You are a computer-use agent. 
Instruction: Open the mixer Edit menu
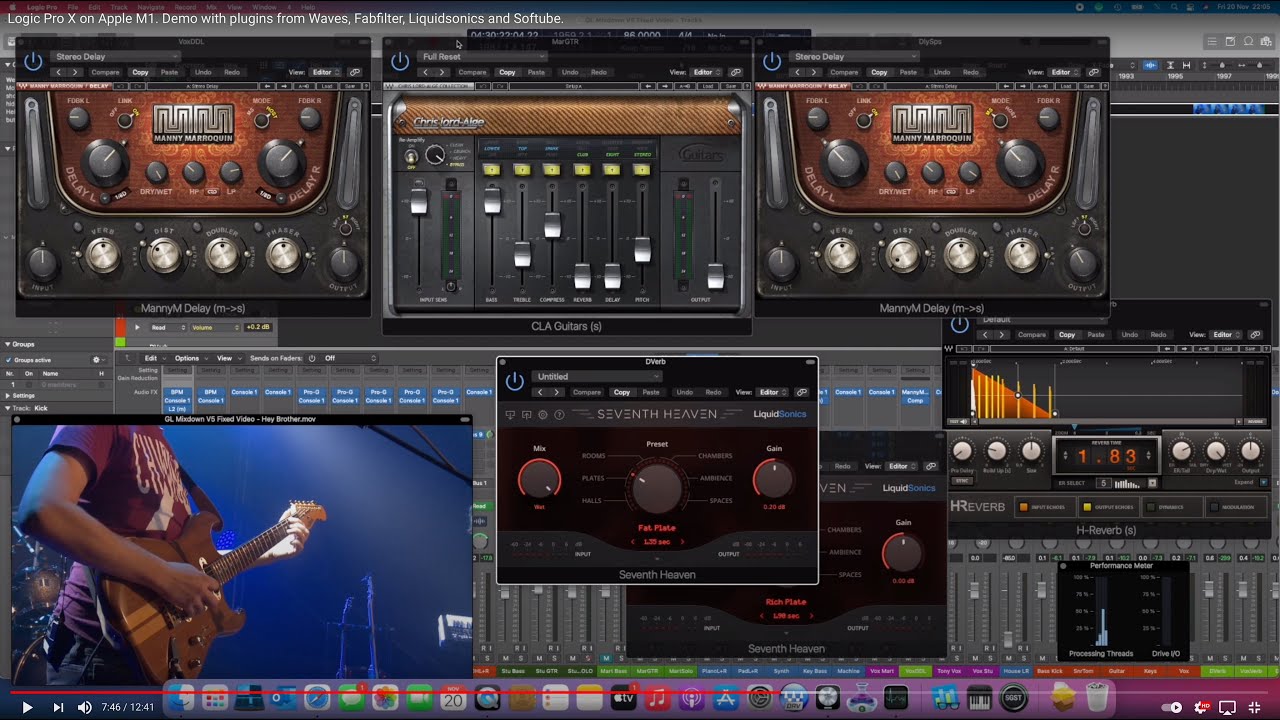pyautogui.click(x=154, y=358)
